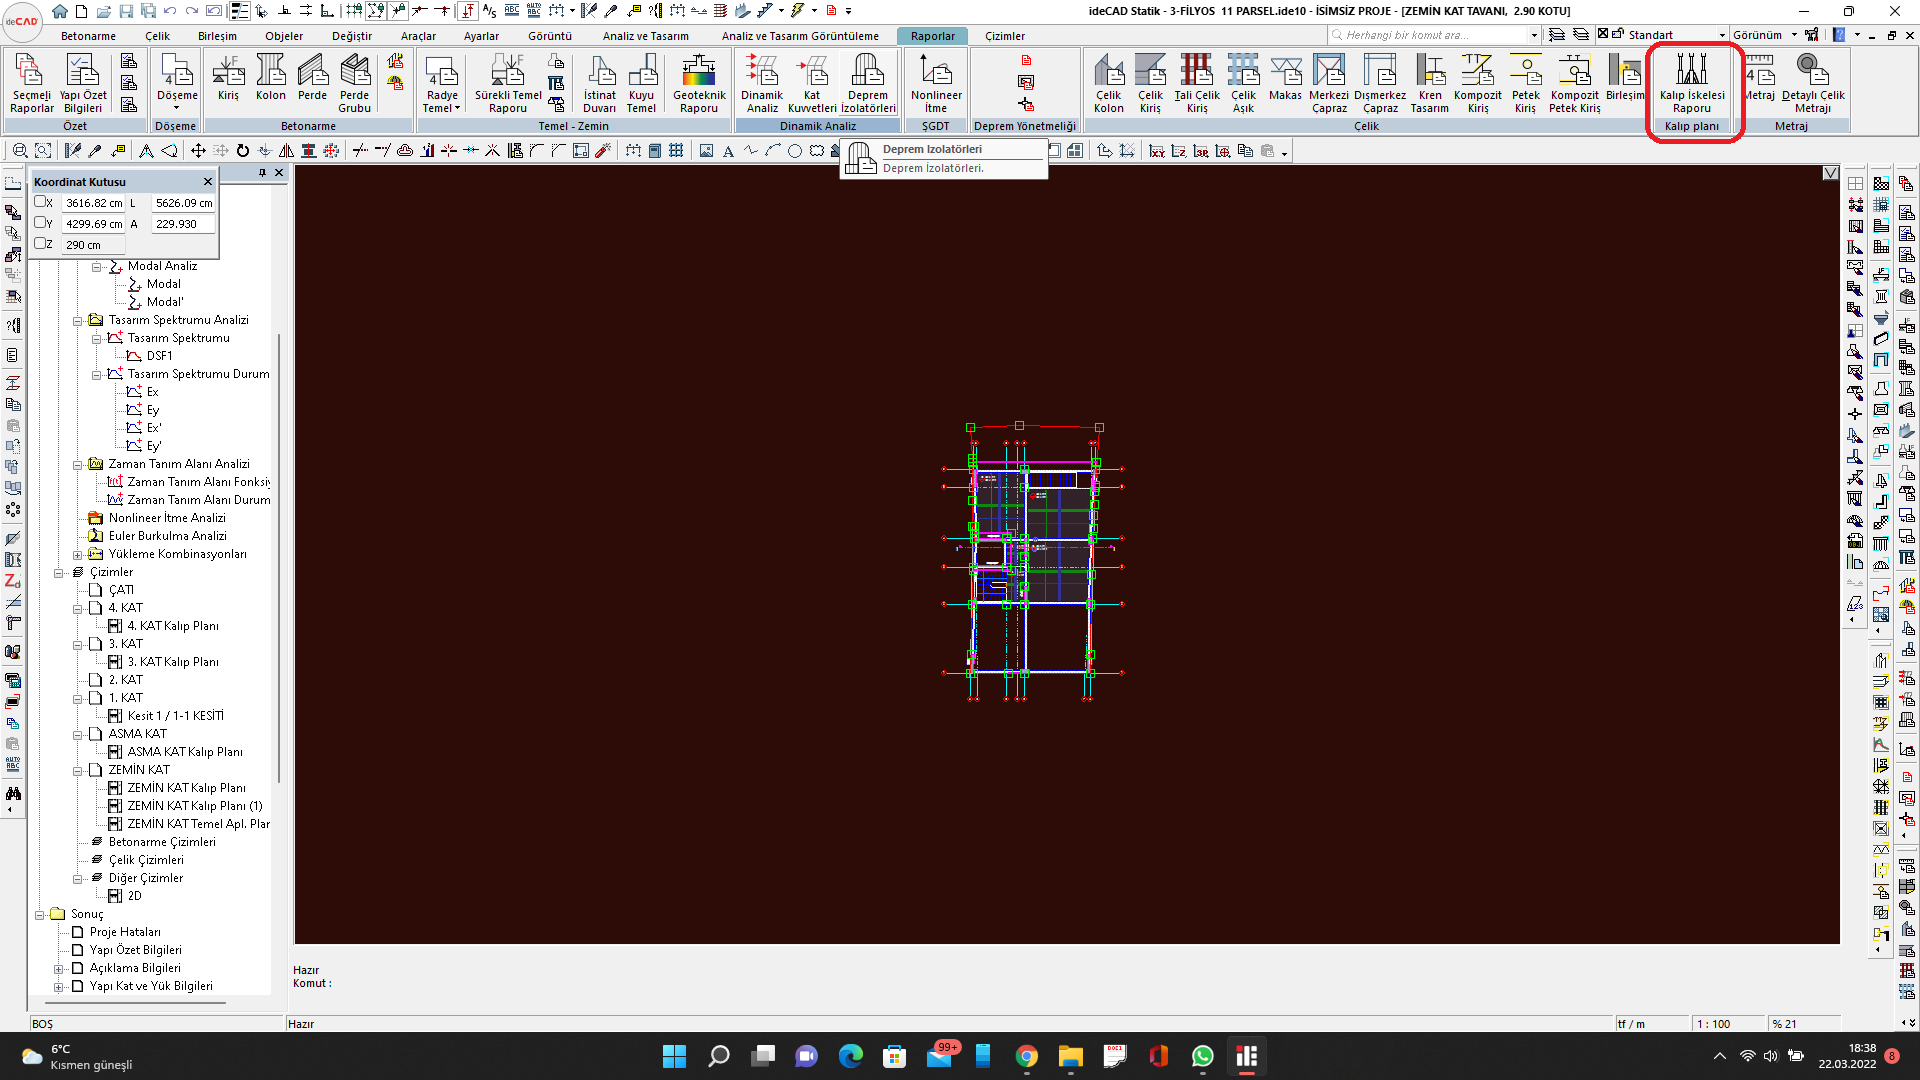Click the Birleşim steel report button
The height and width of the screenshot is (1080, 1920).
[1625, 77]
